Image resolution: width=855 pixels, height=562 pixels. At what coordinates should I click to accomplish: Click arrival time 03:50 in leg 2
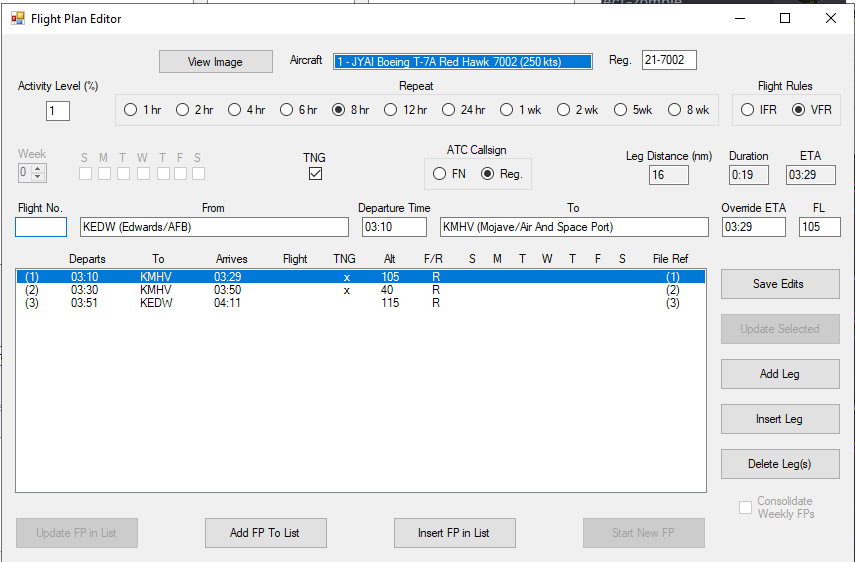[x=227, y=290]
